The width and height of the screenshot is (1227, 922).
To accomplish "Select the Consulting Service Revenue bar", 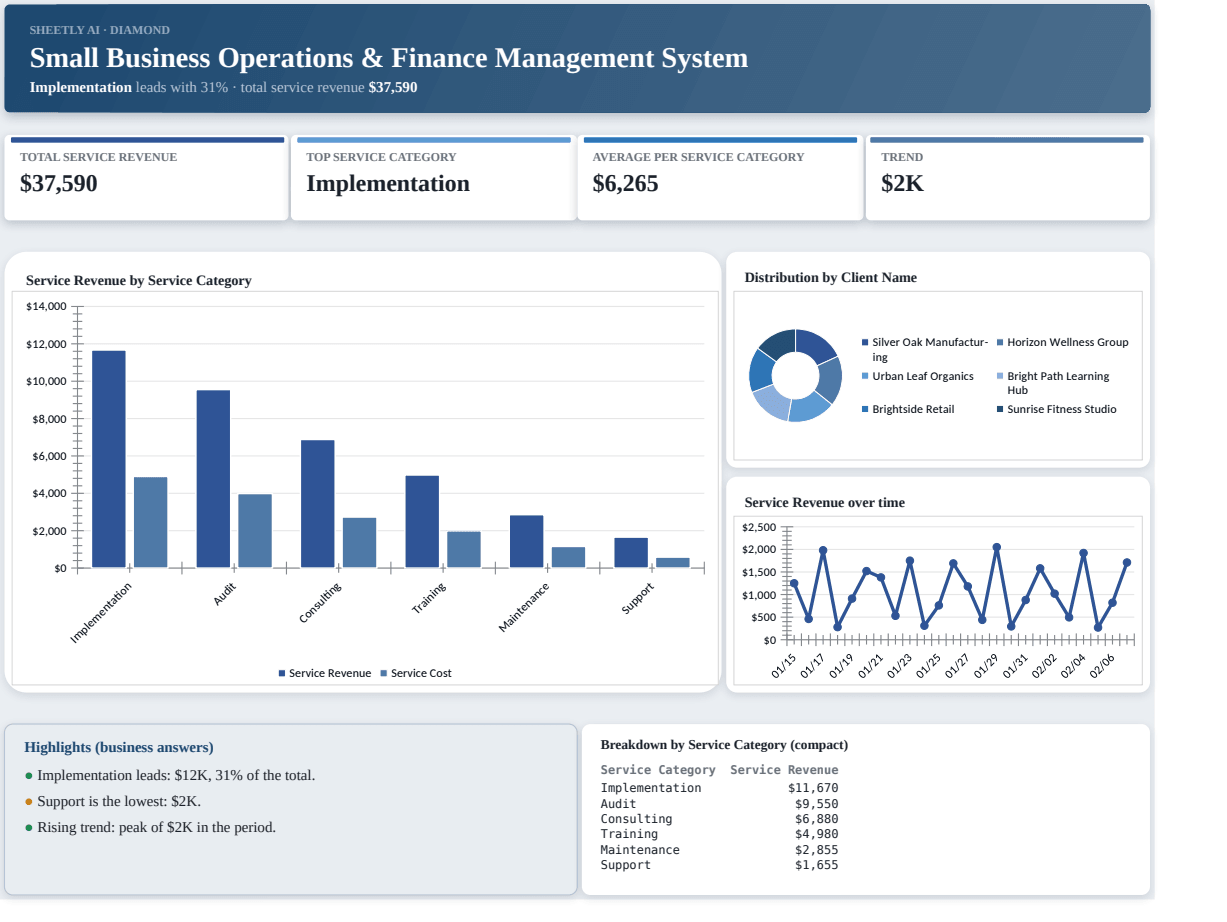I will (x=318, y=504).
